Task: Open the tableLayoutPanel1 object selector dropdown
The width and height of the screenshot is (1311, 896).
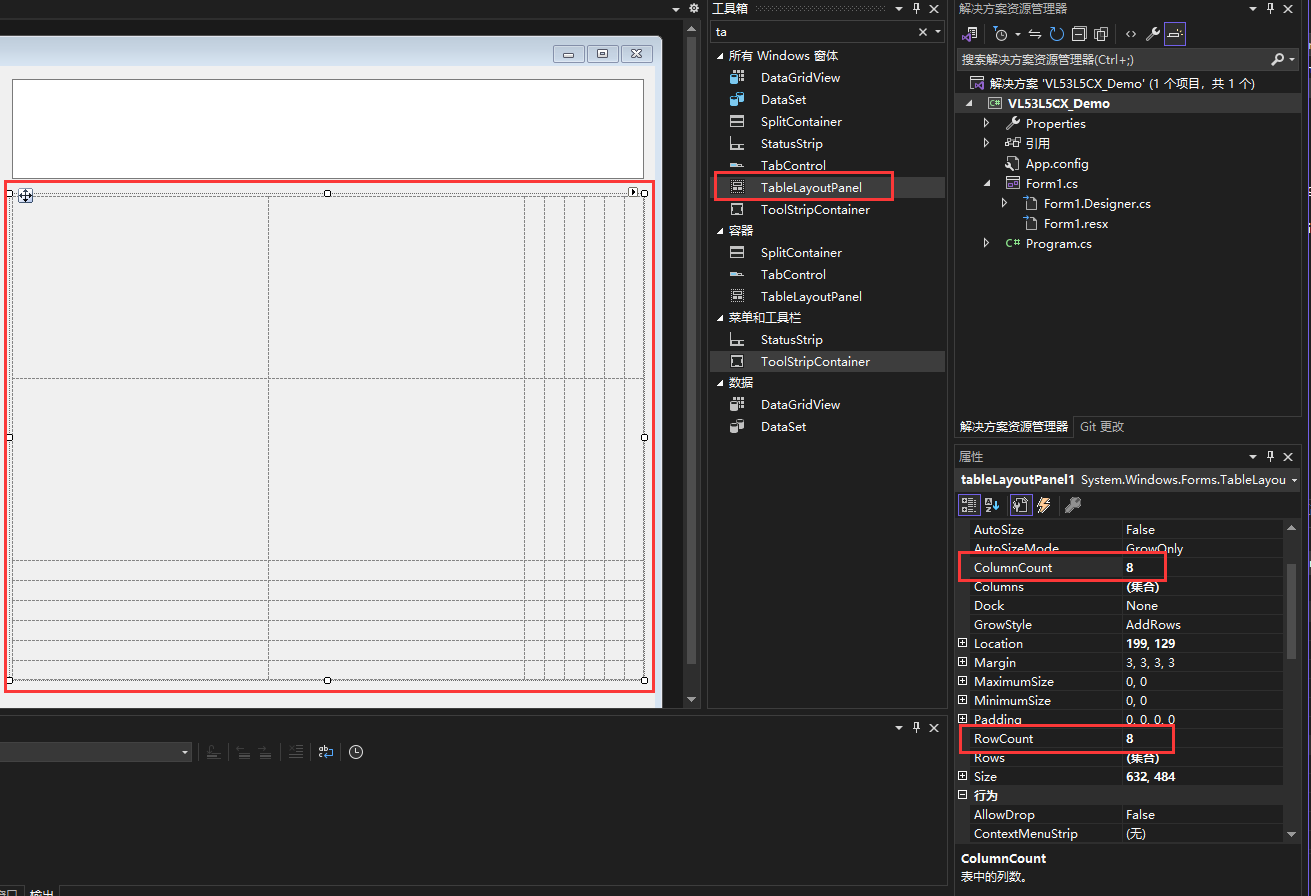Action: (x=1295, y=481)
